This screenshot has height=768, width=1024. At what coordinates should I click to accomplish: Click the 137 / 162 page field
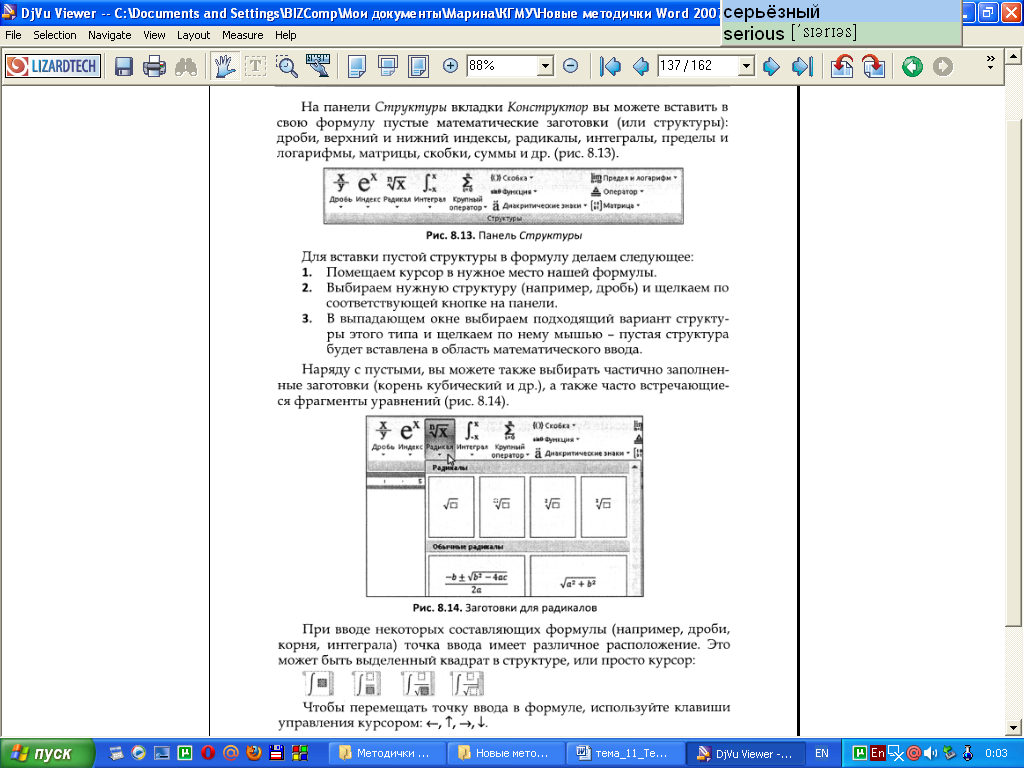(697, 65)
